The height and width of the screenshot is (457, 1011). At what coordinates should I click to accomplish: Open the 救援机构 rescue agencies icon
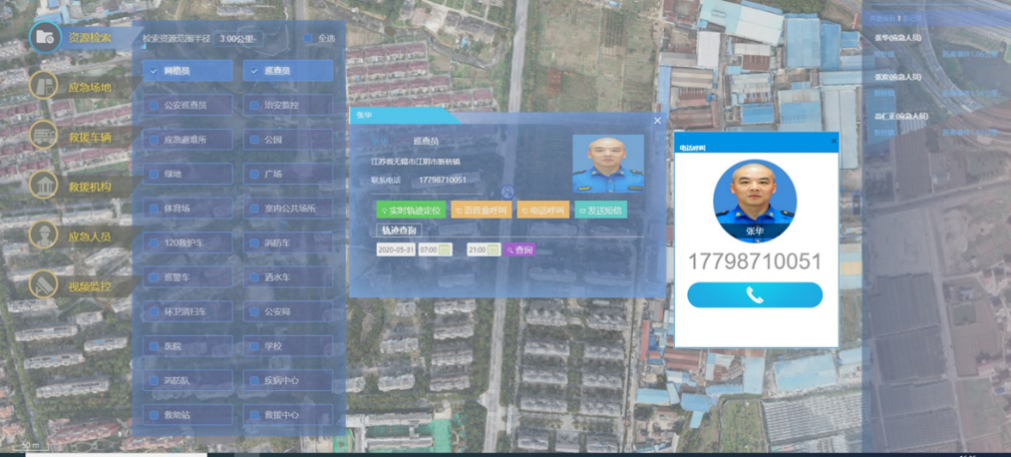44,185
